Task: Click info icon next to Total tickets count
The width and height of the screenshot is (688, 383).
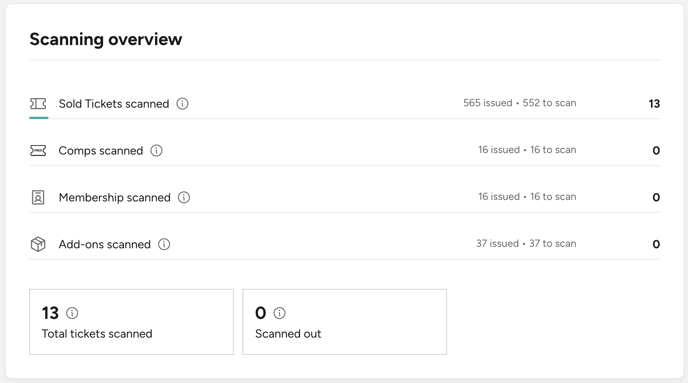Action: click(72, 313)
